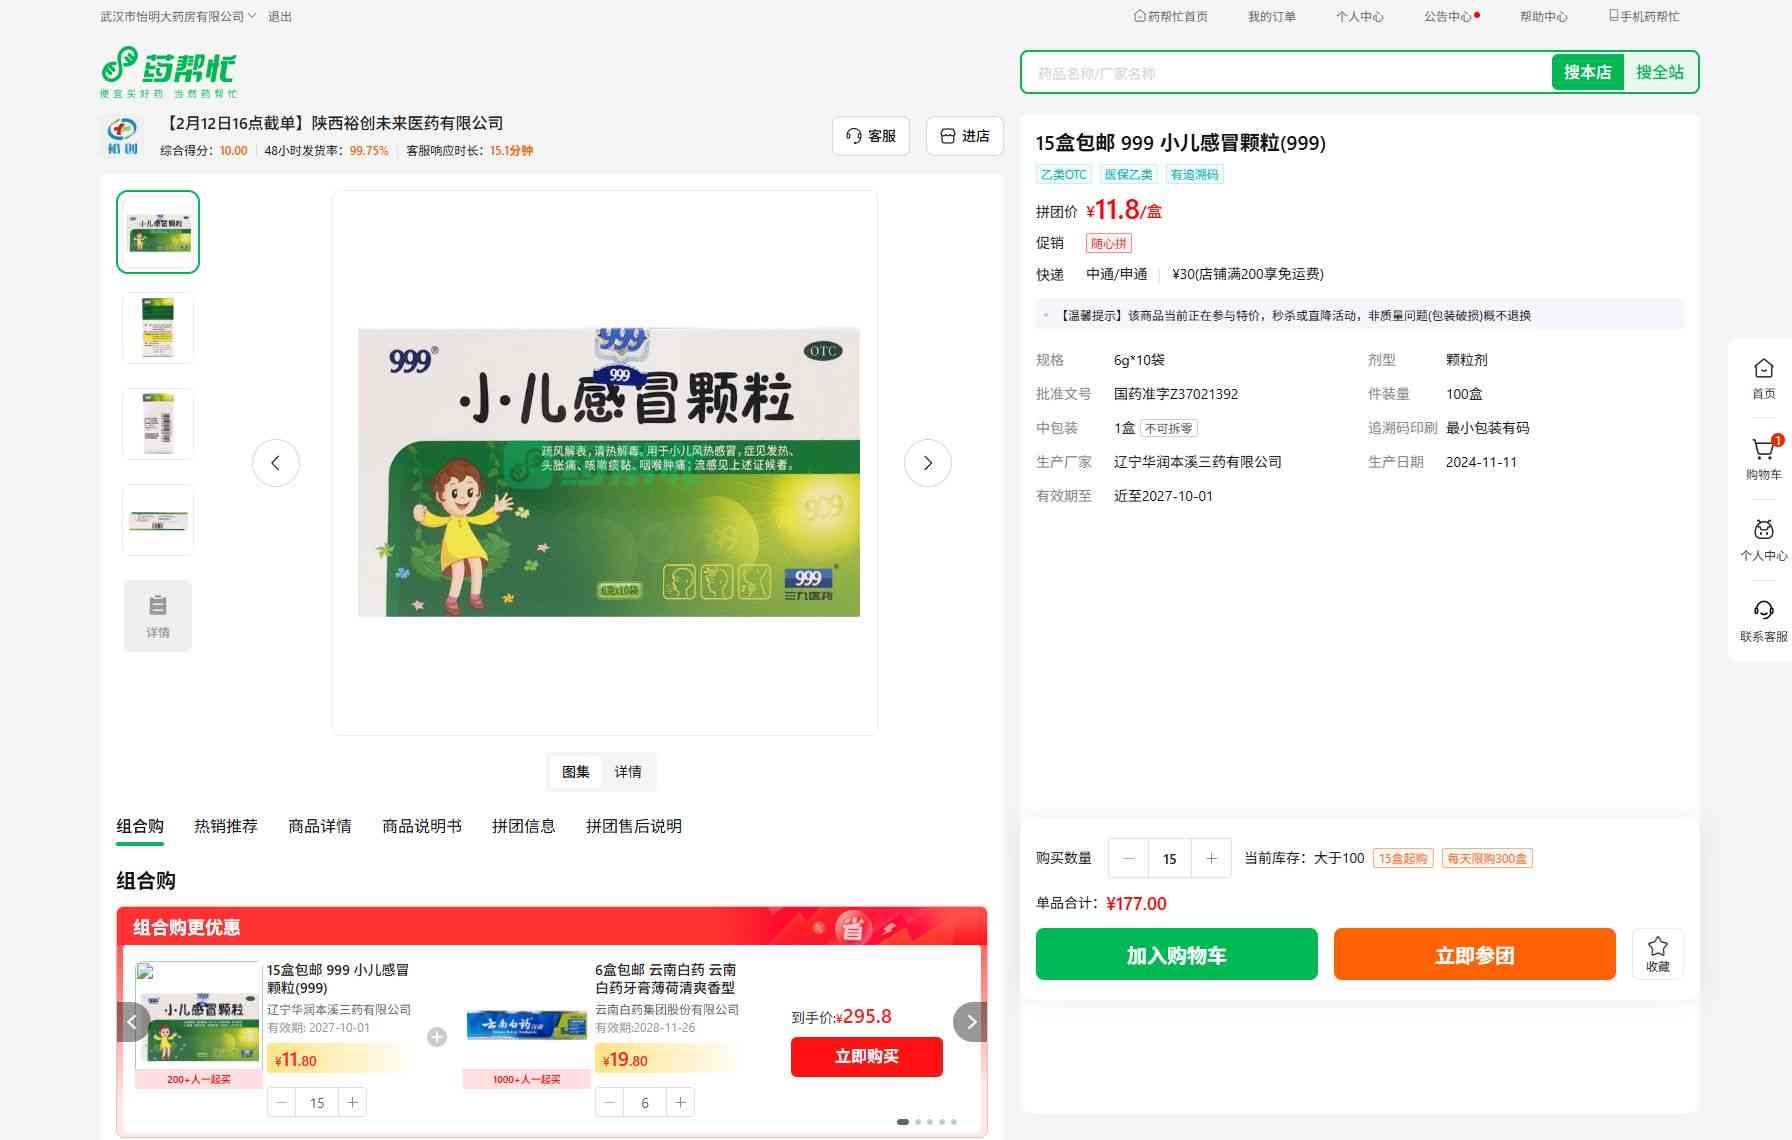Click the 药帮忙 logo
The image size is (1792, 1140).
(169, 71)
